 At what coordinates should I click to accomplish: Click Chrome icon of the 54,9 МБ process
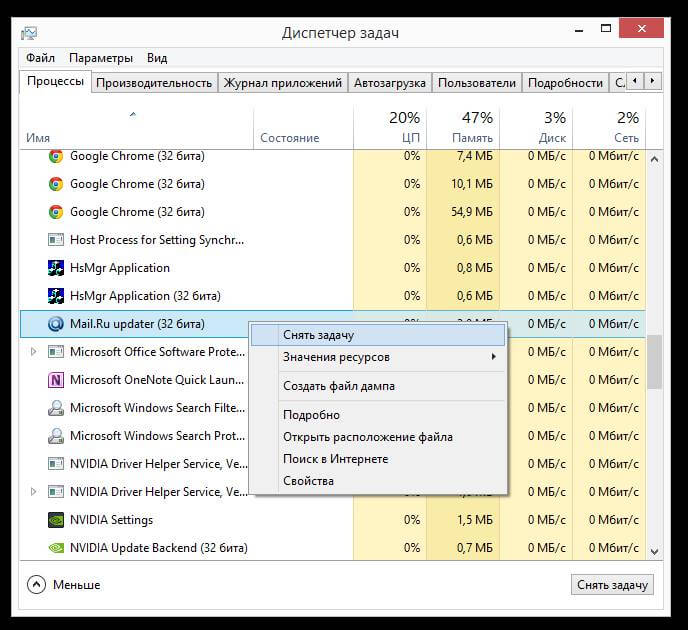(x=56, y=212)
